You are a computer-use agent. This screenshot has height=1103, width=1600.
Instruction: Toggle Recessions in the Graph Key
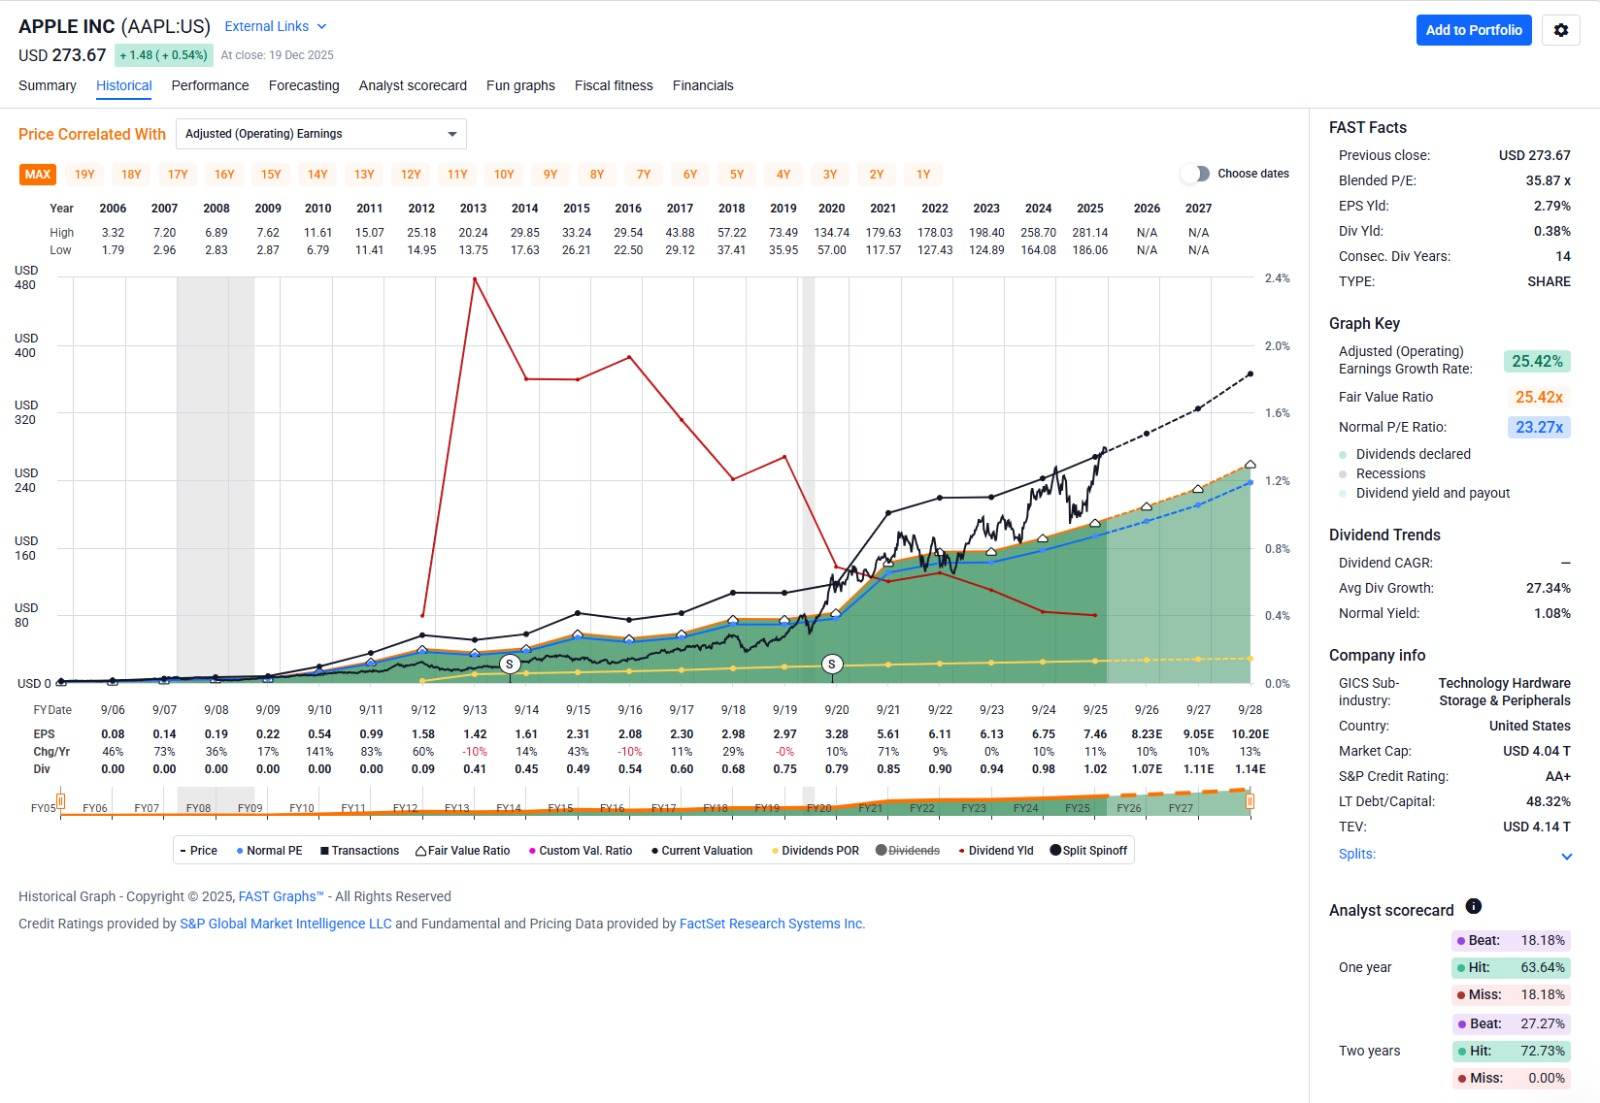(x=1390, y=474)
